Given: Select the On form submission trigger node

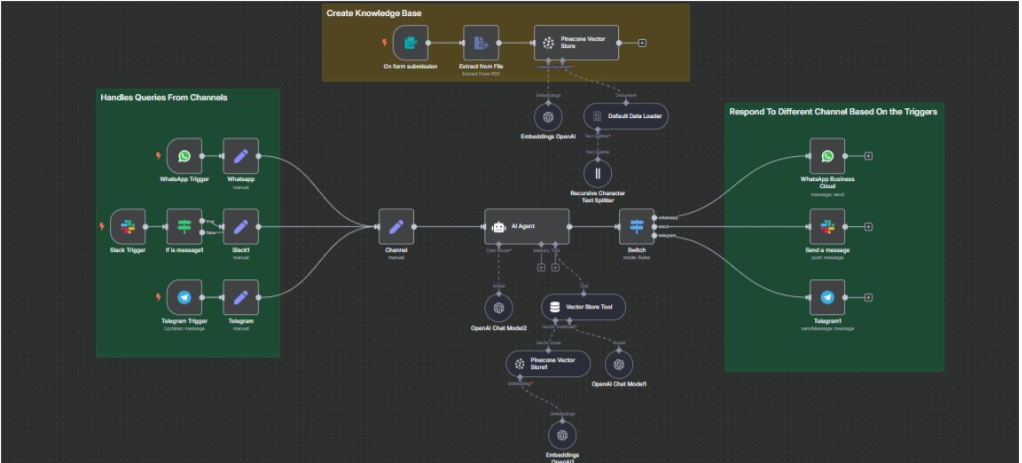Looking at the screenshot, I should pos(411,43).
